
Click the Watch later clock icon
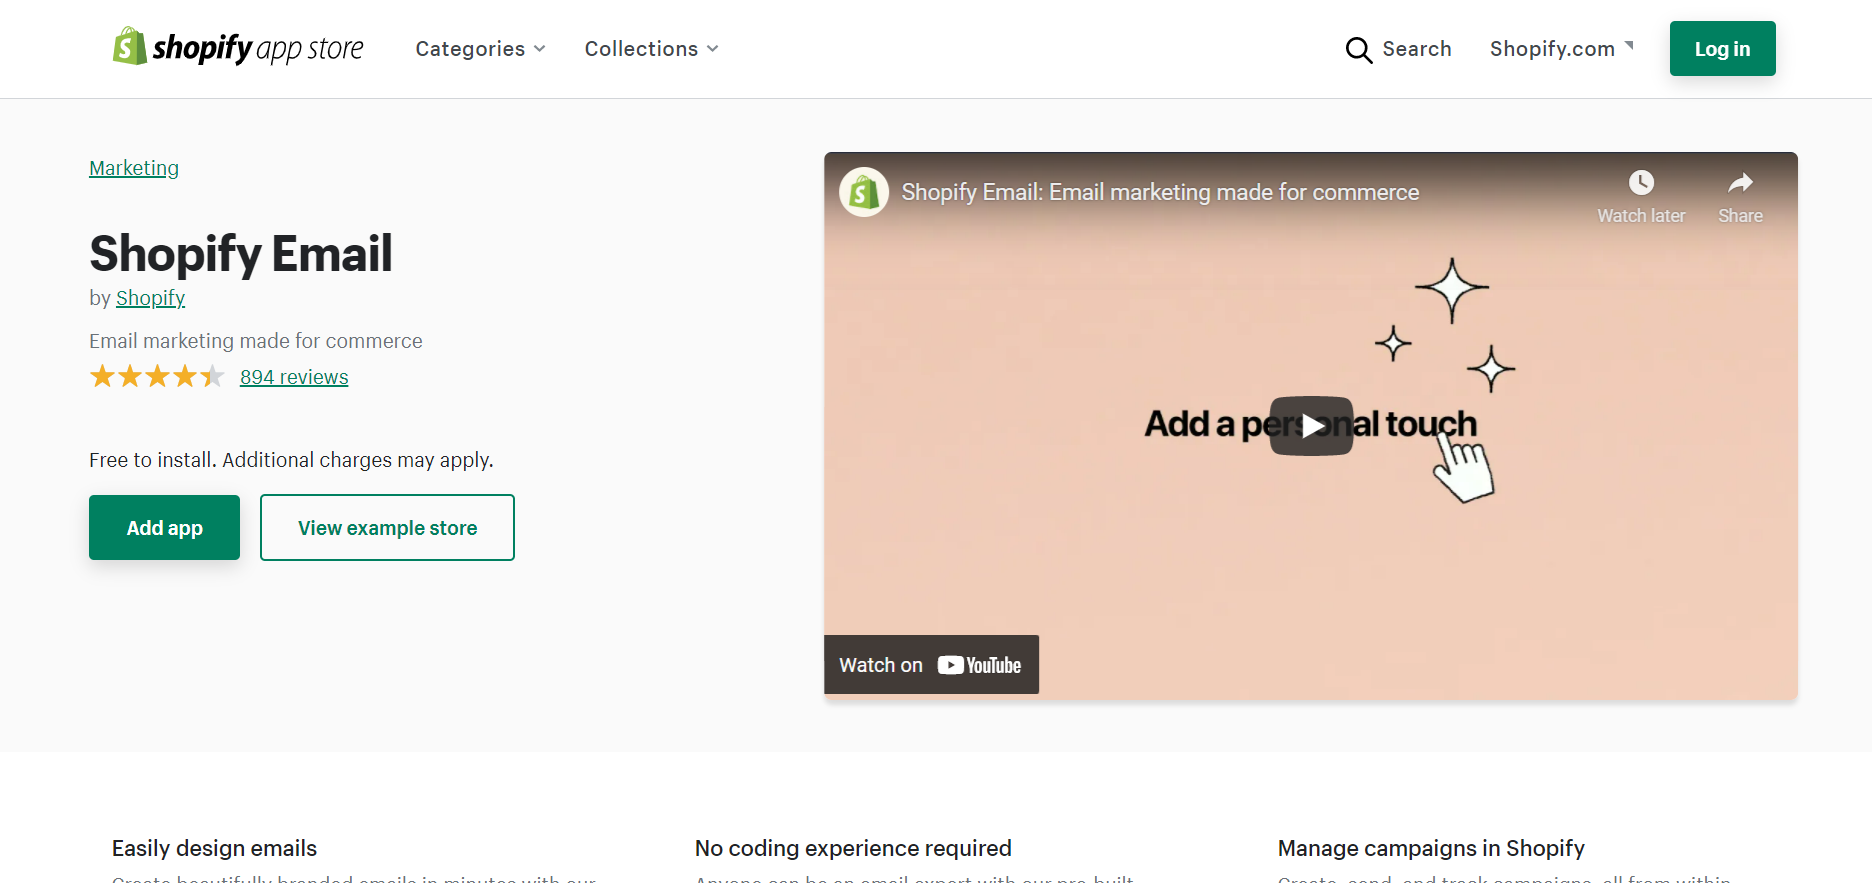[1641, 183]
